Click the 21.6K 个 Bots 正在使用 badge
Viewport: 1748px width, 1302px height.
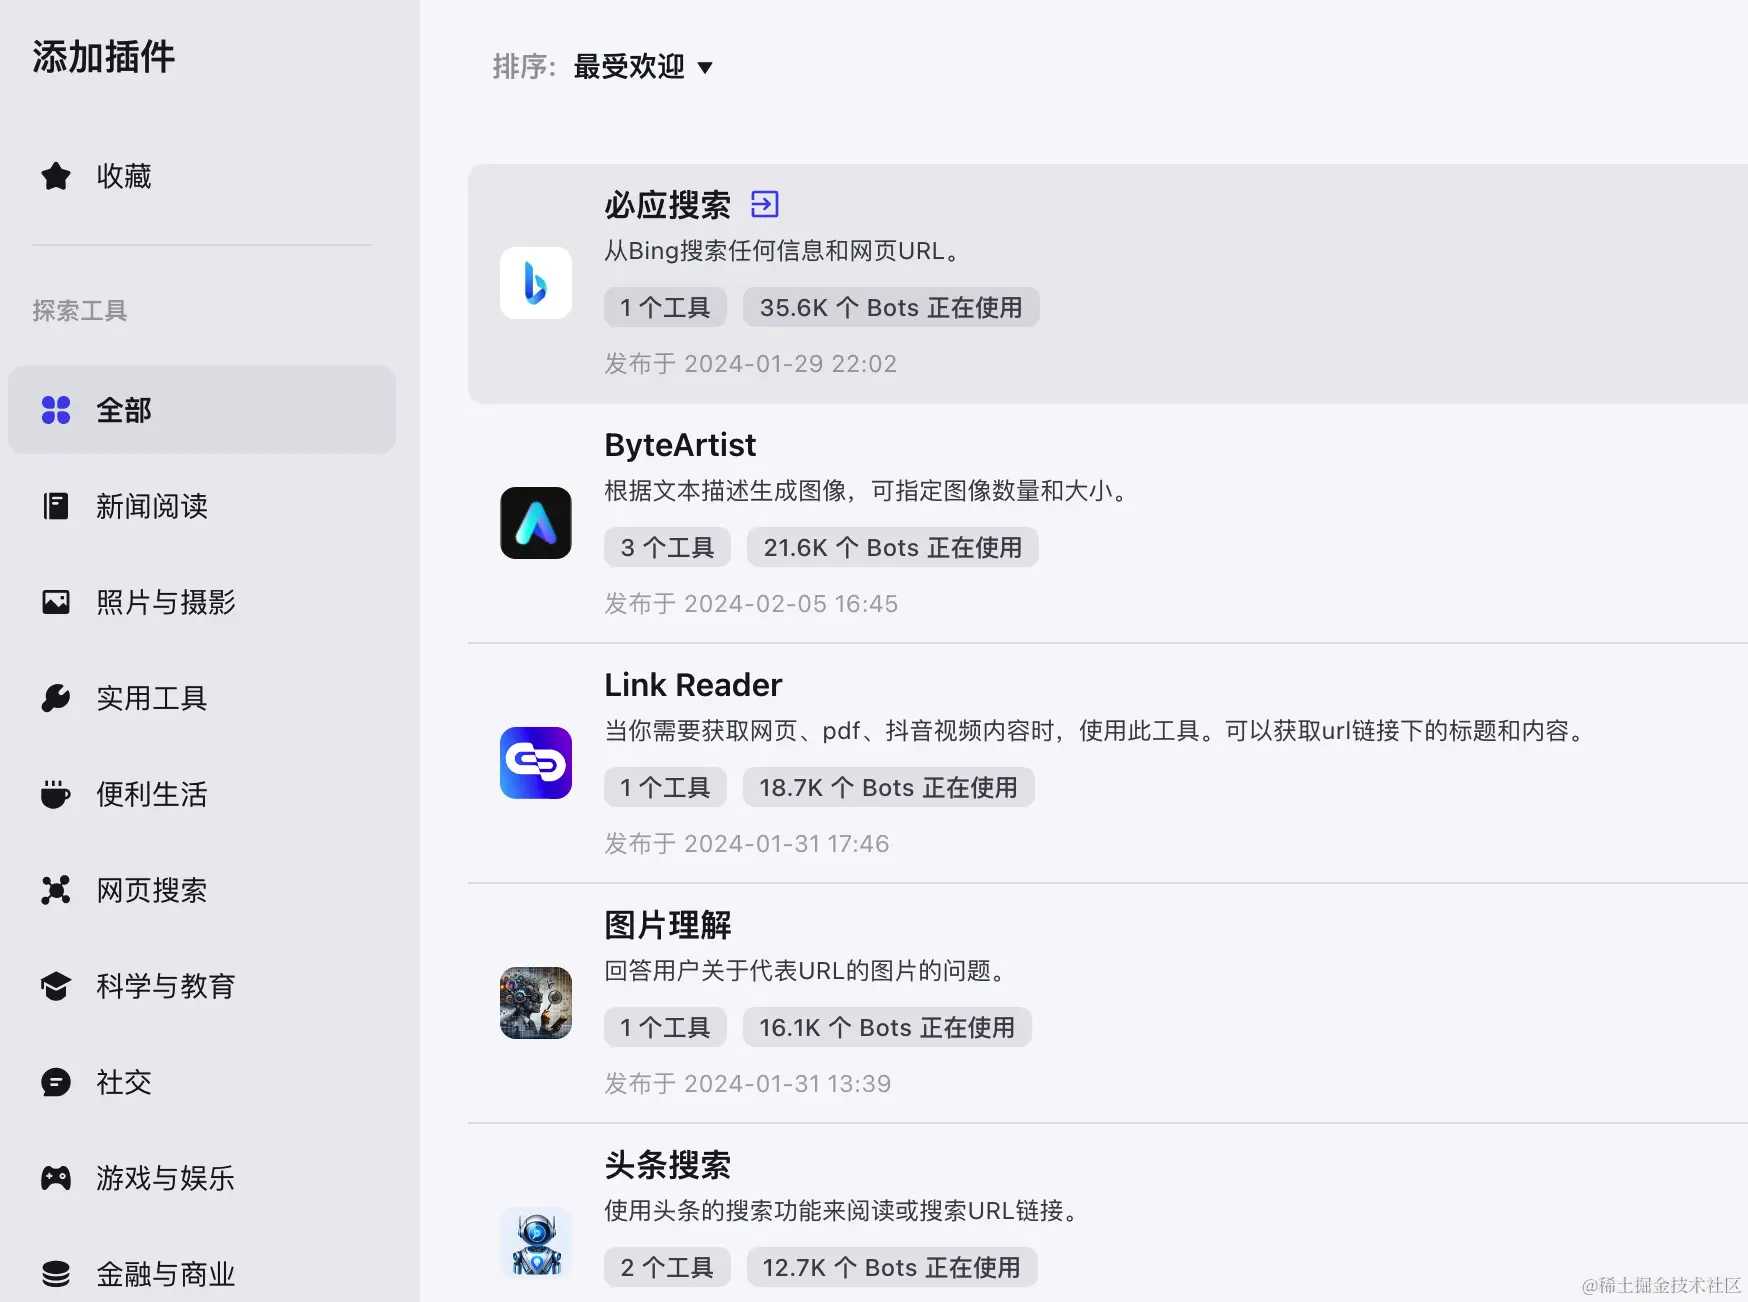(x=893, y=547)
